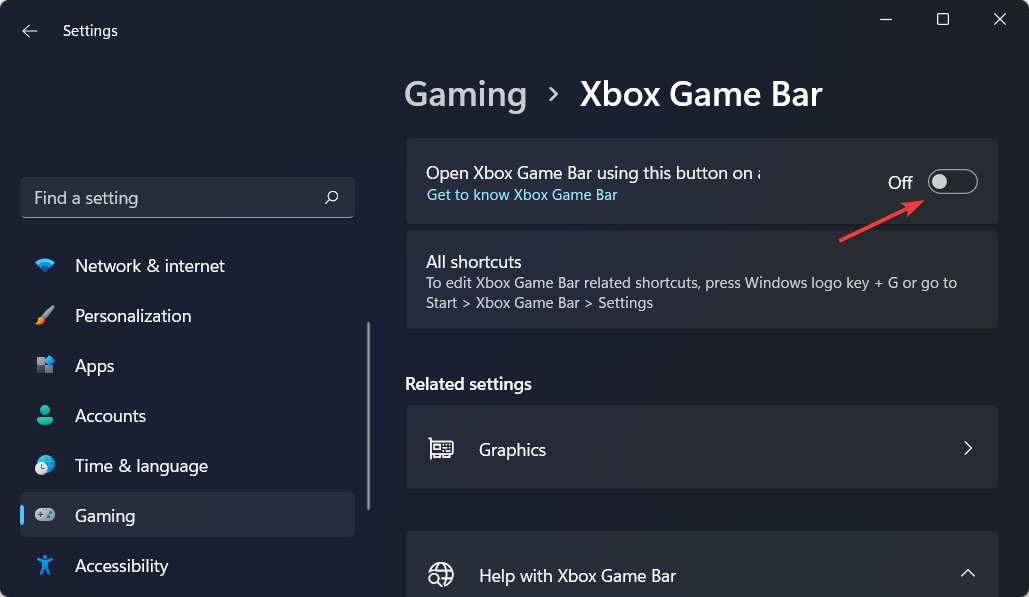Click the Accessibility figure icon

click(x=45, y=565)
